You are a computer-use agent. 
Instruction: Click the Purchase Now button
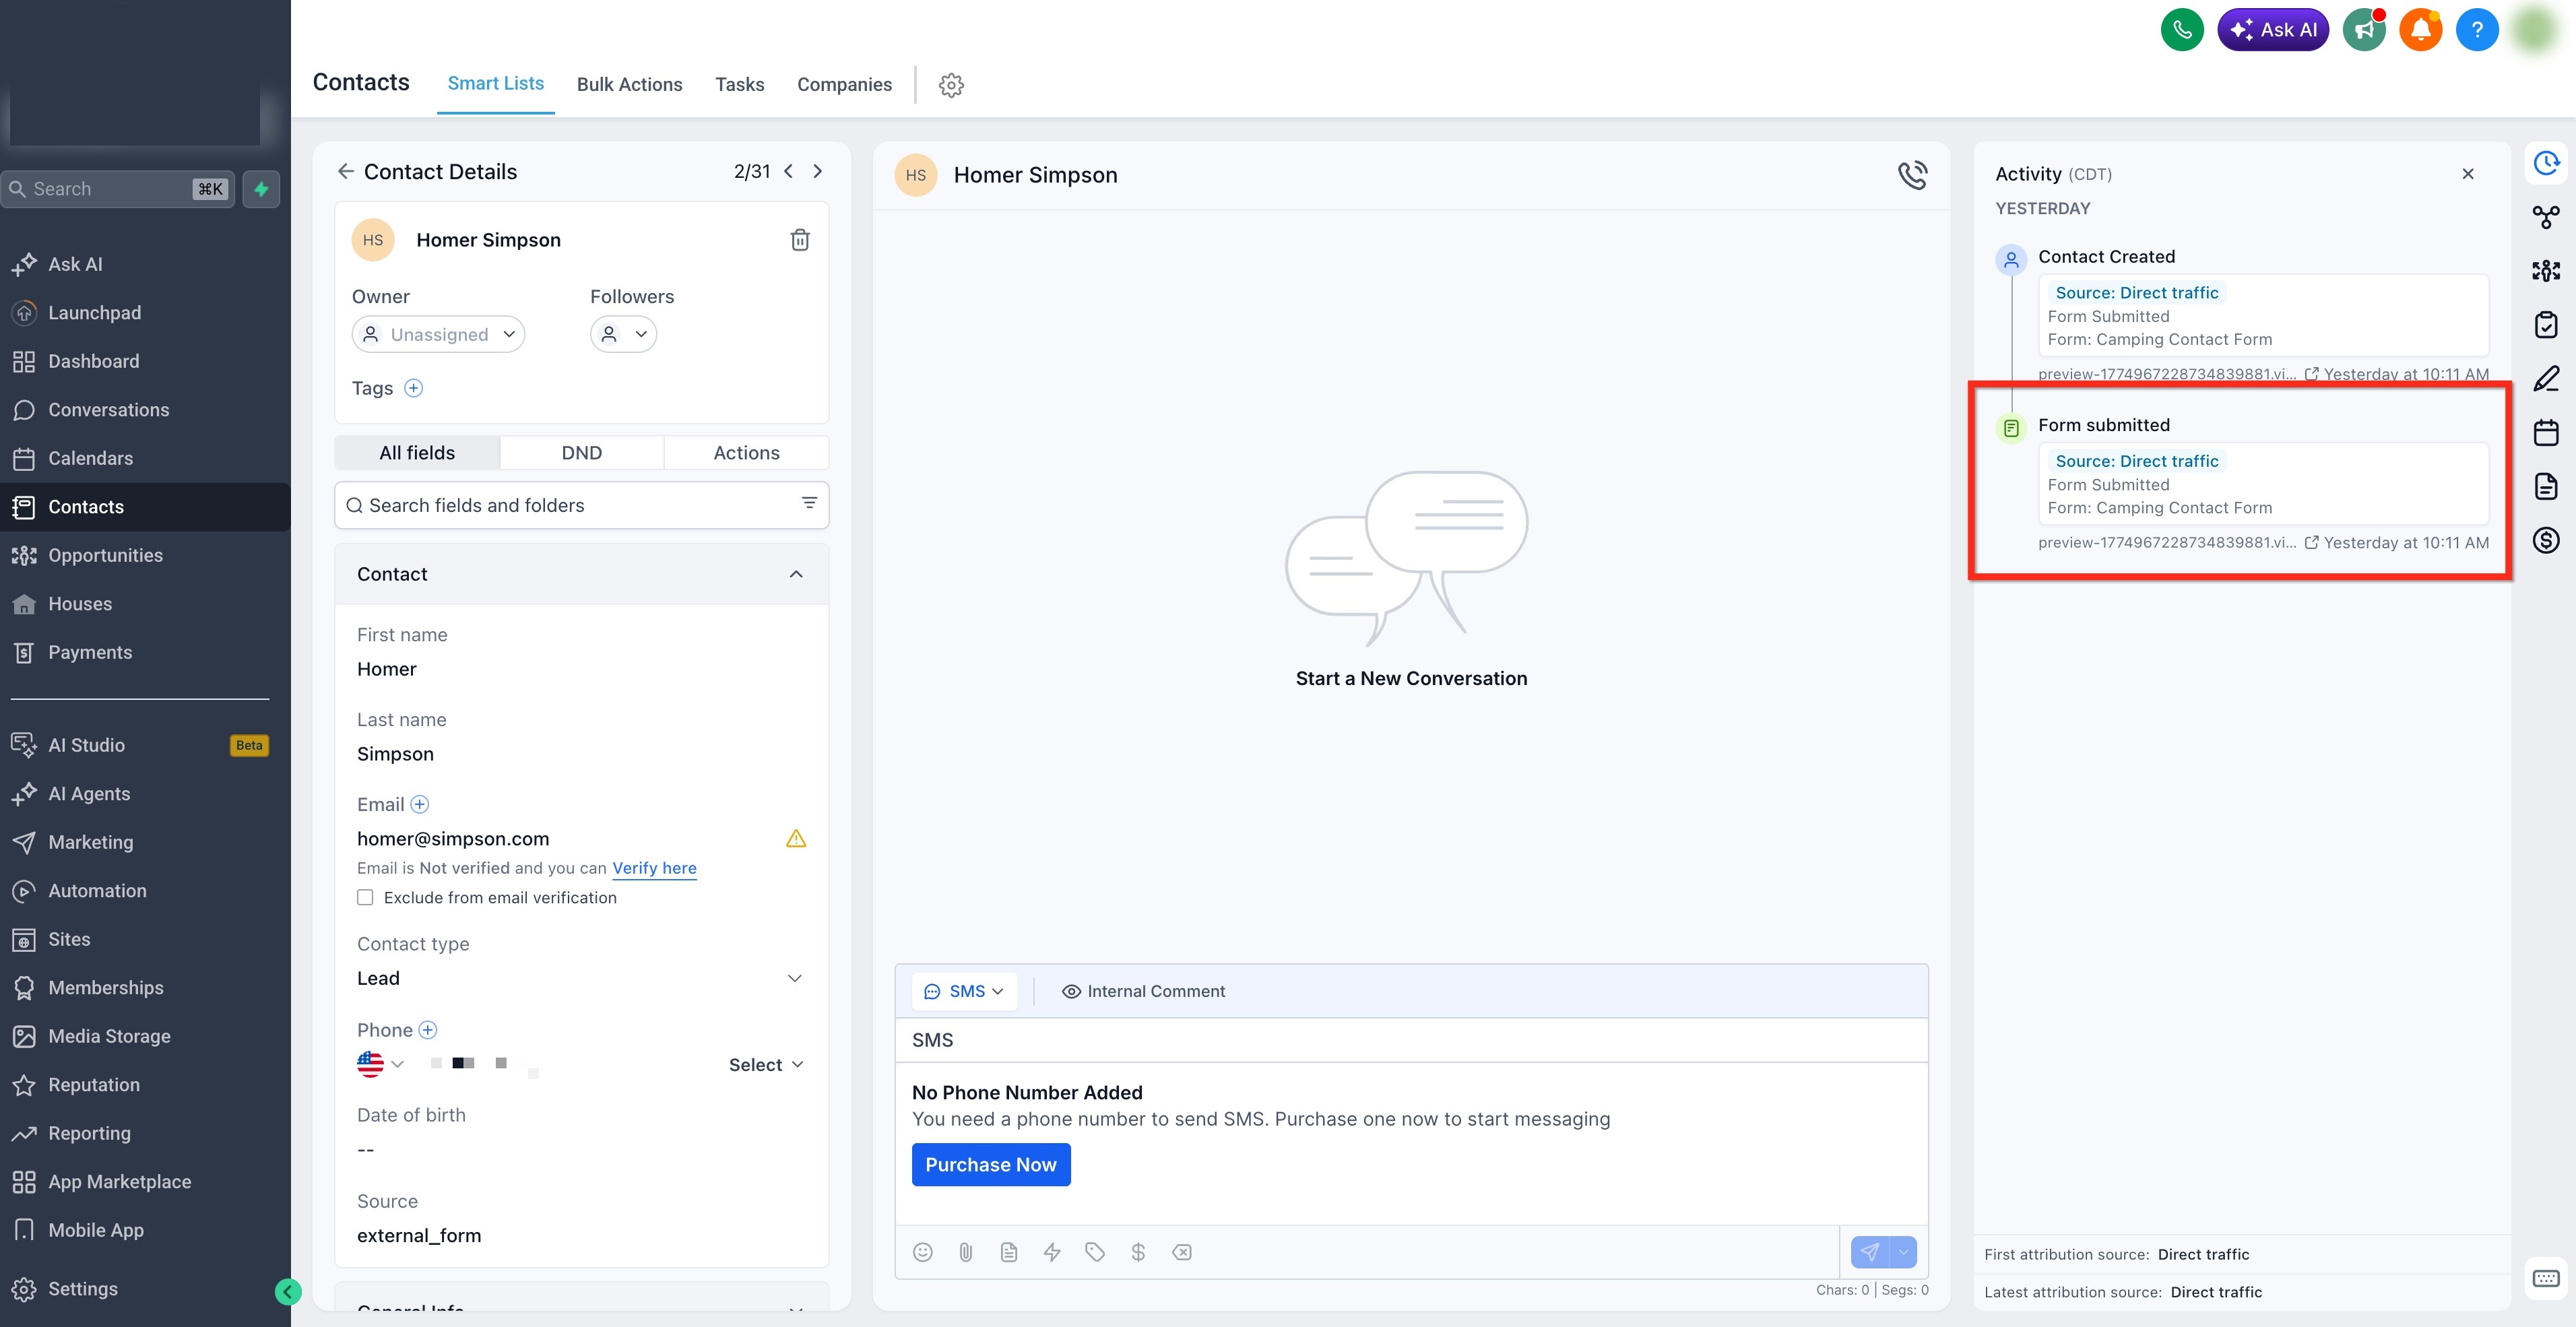[990, 1165]
